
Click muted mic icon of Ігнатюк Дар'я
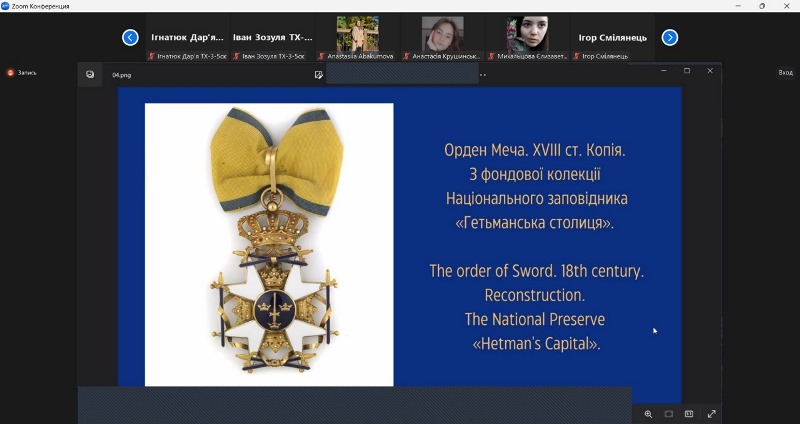click(151, 56)
